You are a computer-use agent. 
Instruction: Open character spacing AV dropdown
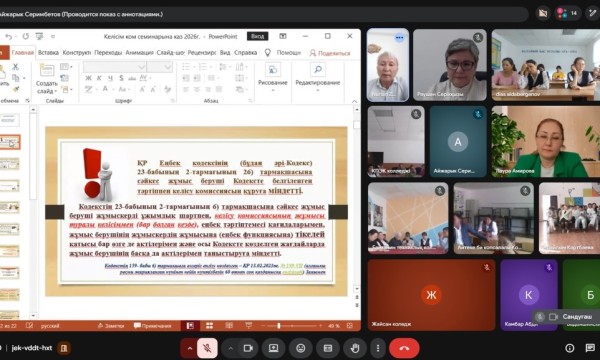(145, 78)
